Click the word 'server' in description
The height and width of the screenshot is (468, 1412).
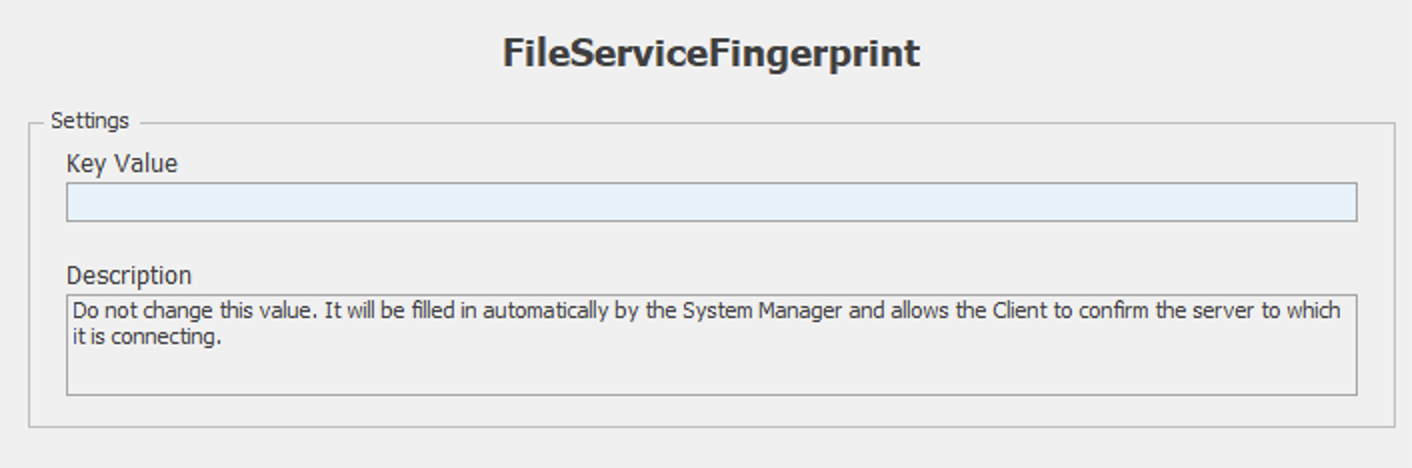coord(1221,311)
